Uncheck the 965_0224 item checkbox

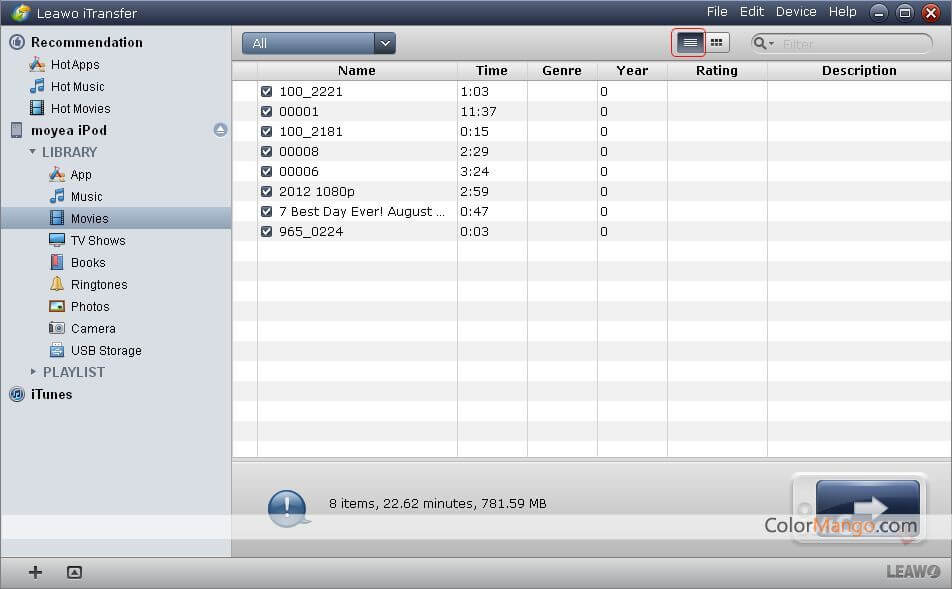coord(266,232)
